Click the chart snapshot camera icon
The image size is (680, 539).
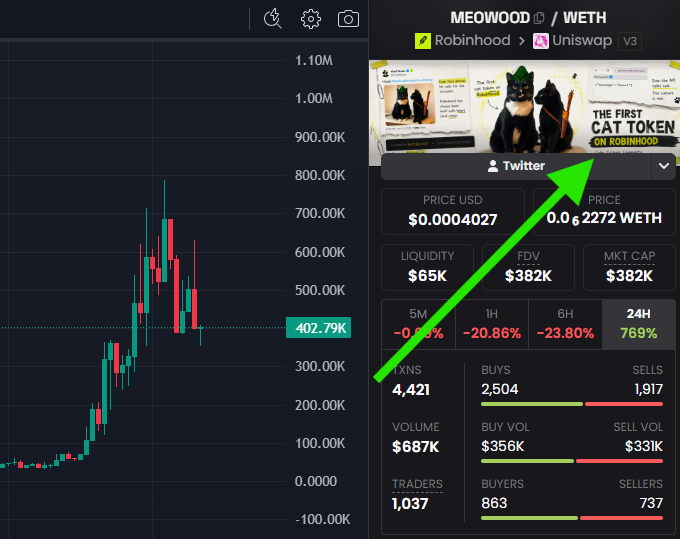click(348, 19)
